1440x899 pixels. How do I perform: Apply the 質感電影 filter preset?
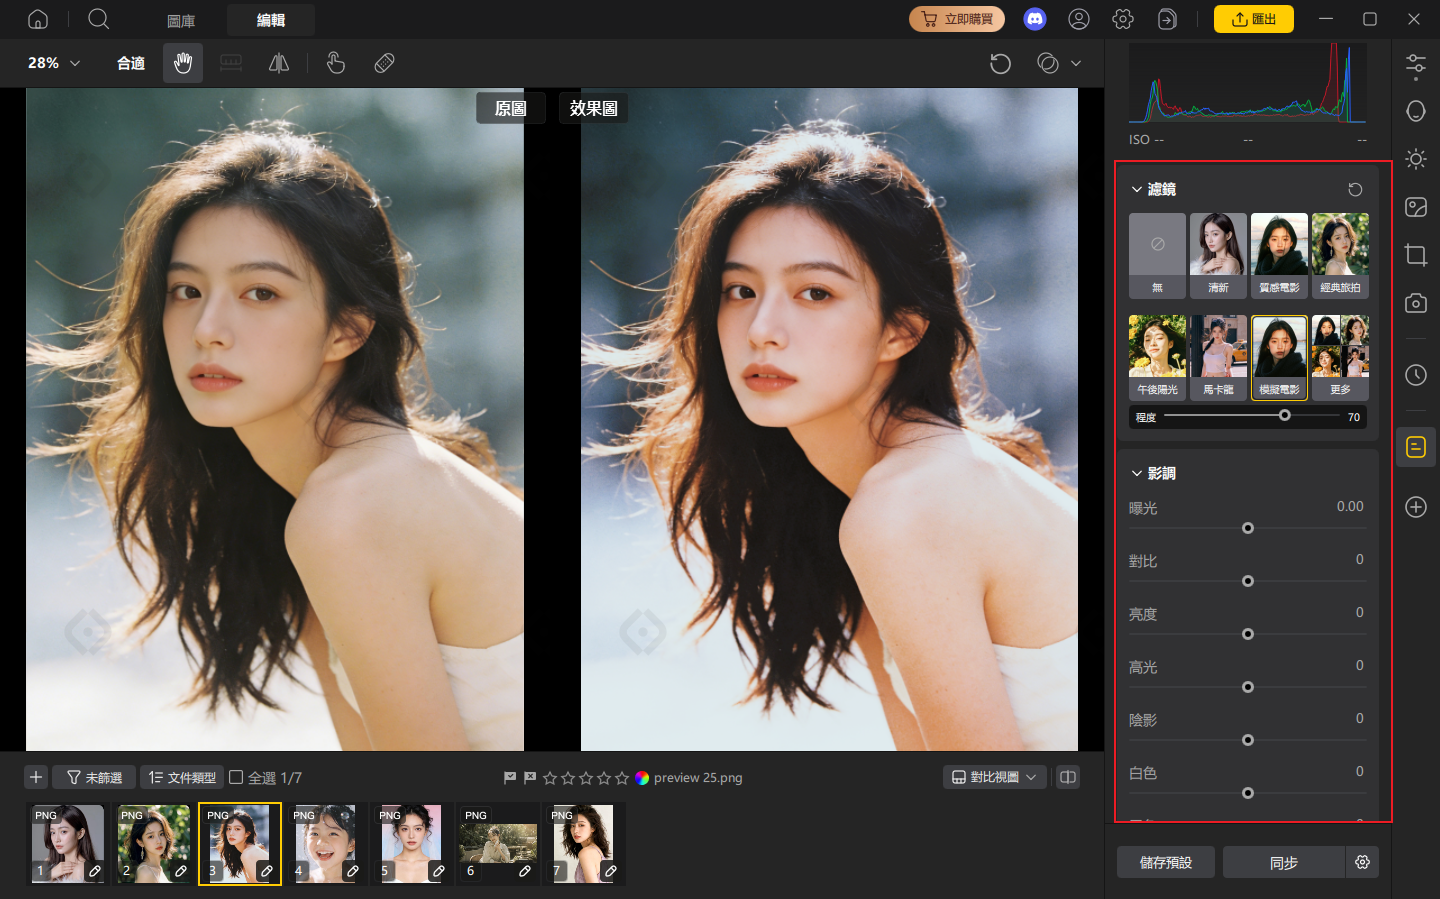click(1279, 255)
